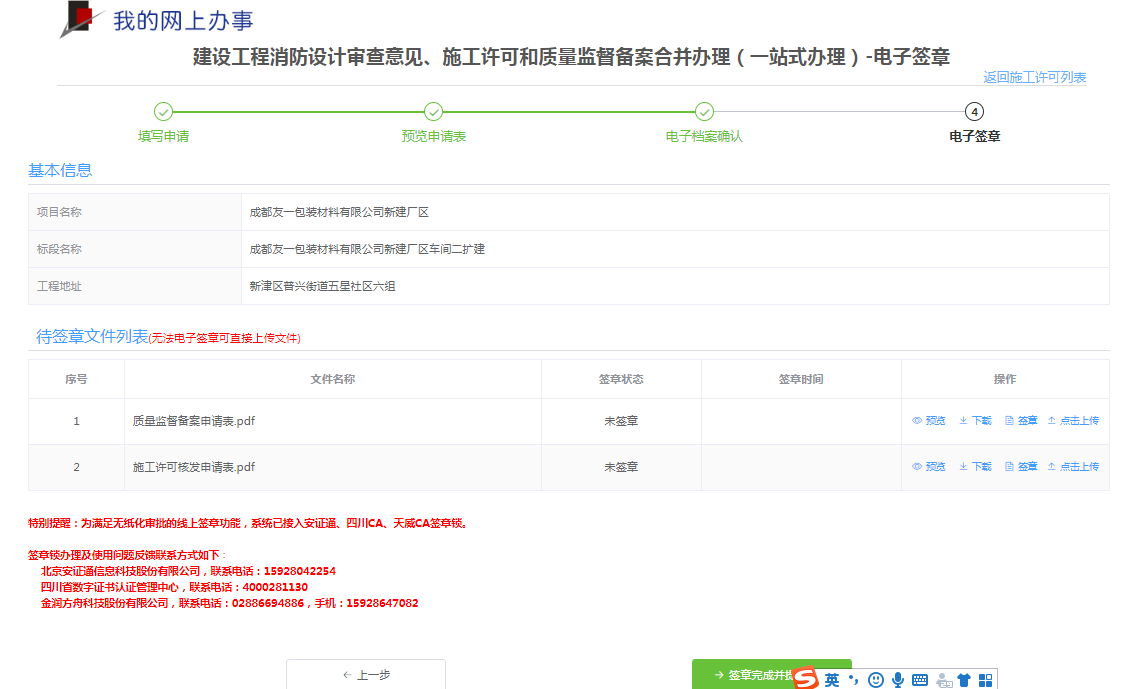Sign 施工许可核发申请表.pdf via 签章
The height and width of the screenshot is (689, 1136).
point(1021,467)
